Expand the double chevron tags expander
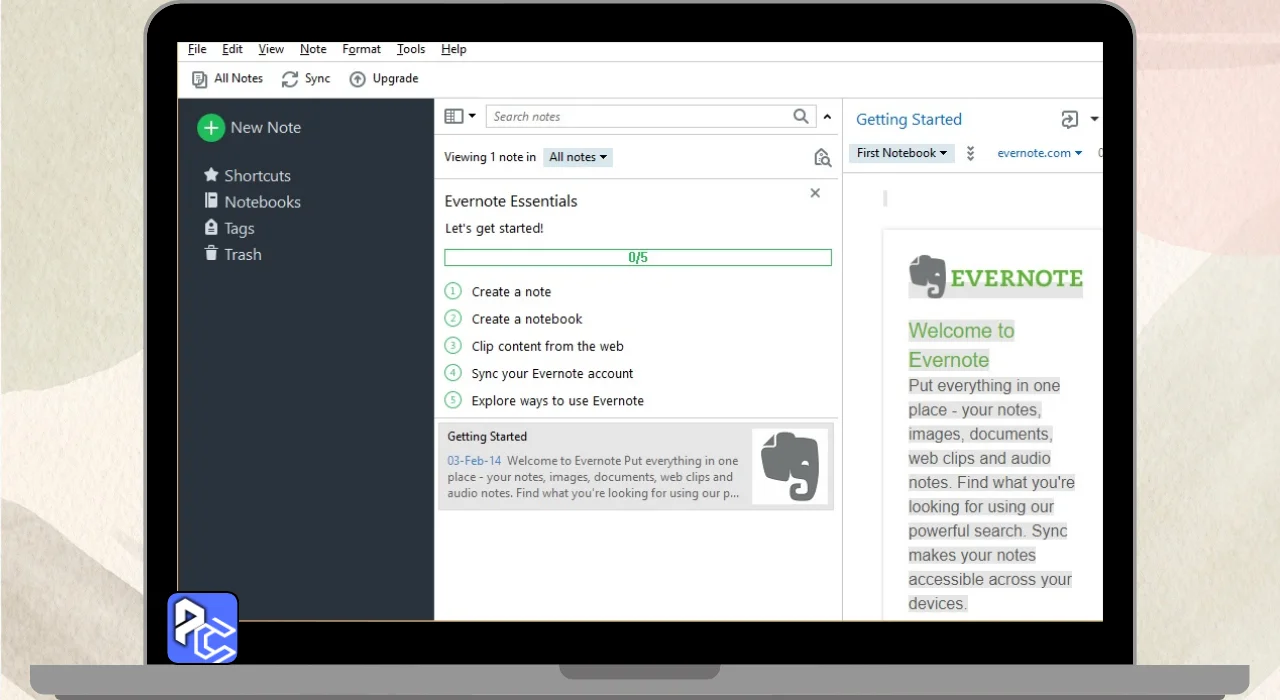The width and height of the screenshot is (1280, 700). coord(970,153)
